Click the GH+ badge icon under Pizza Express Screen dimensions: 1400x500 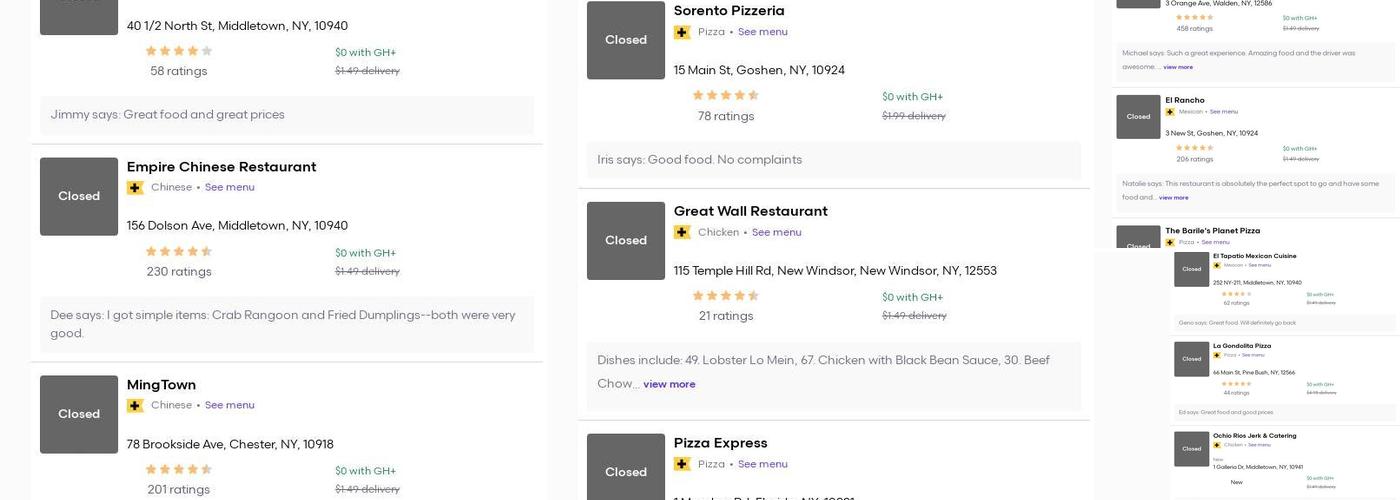(x=682, y=465)
